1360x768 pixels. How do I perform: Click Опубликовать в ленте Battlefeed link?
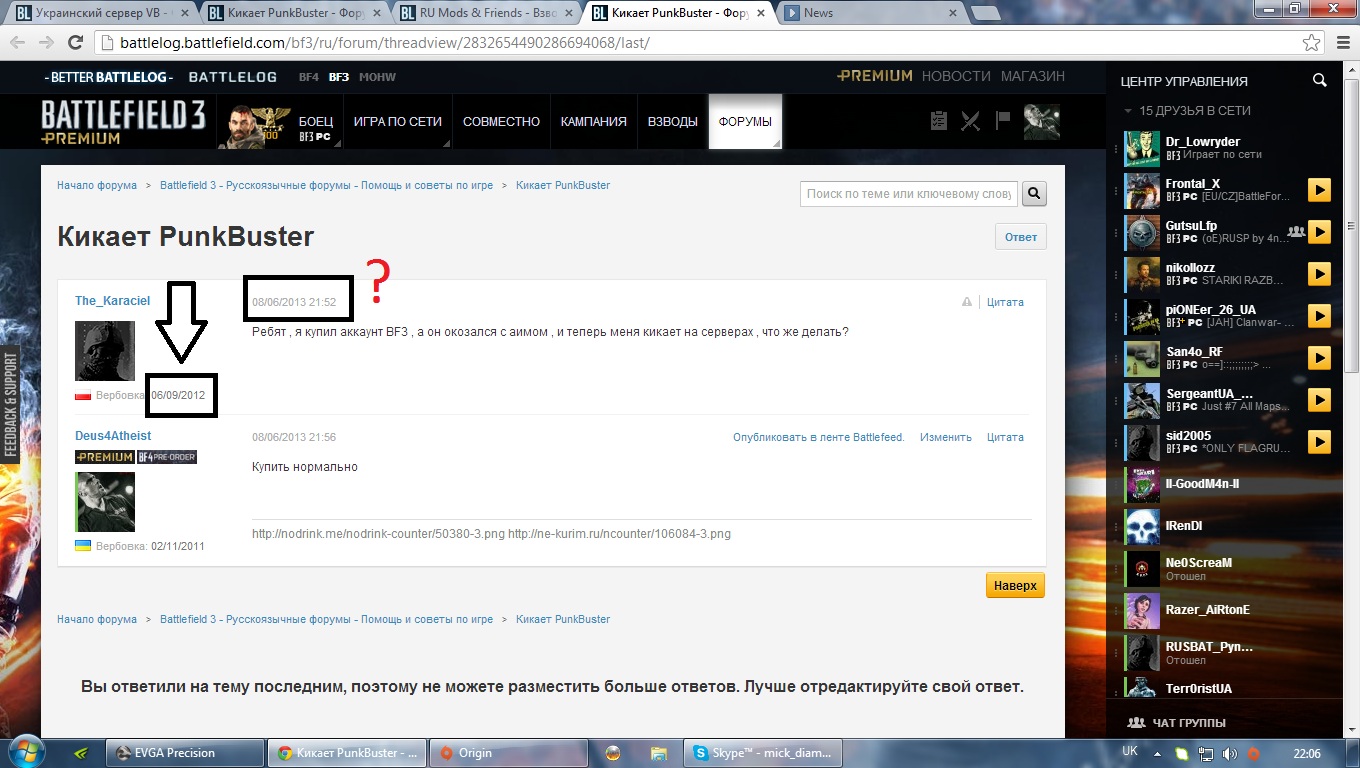pyautogui.click(x=818, y=437)
